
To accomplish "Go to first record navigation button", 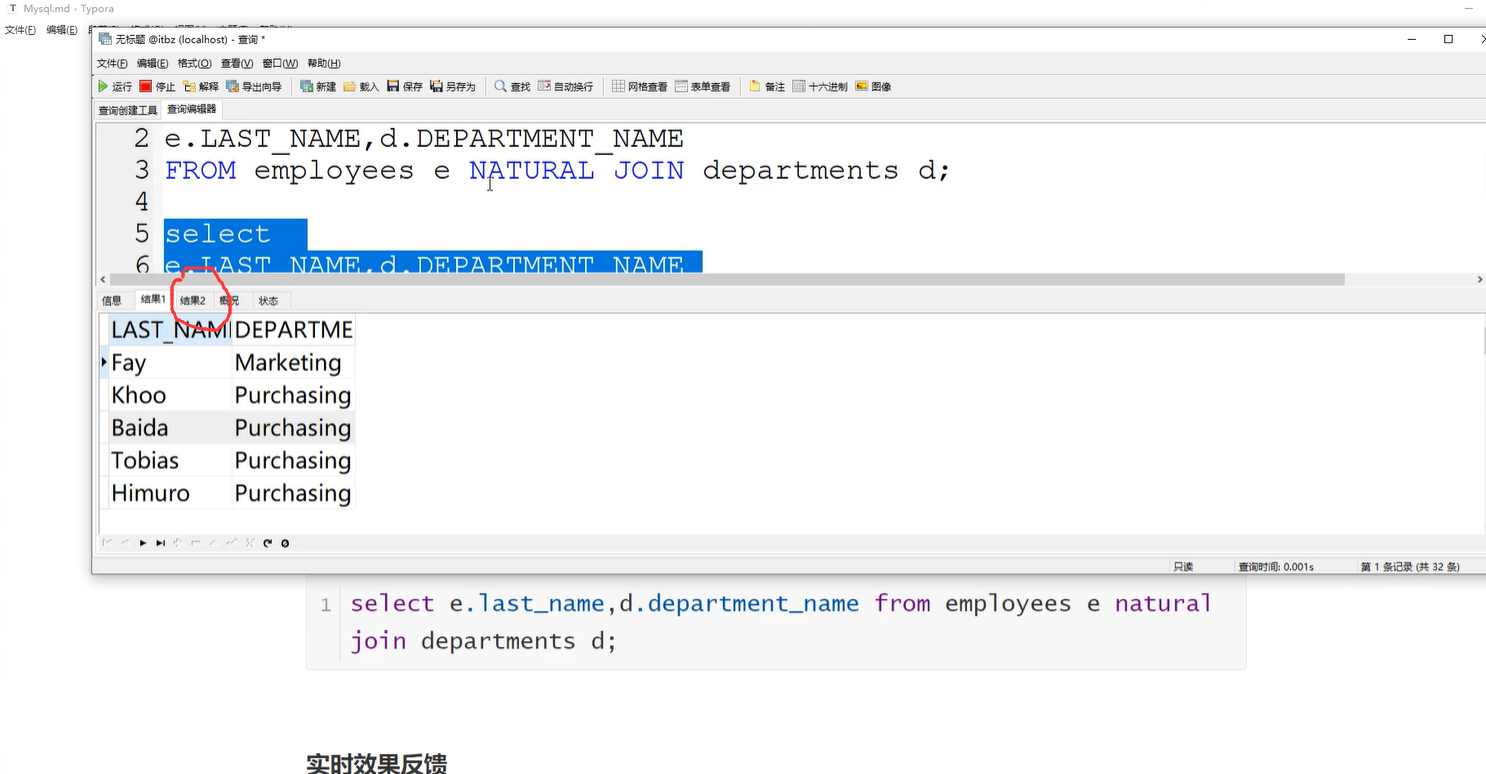I will tap(107, 543).
